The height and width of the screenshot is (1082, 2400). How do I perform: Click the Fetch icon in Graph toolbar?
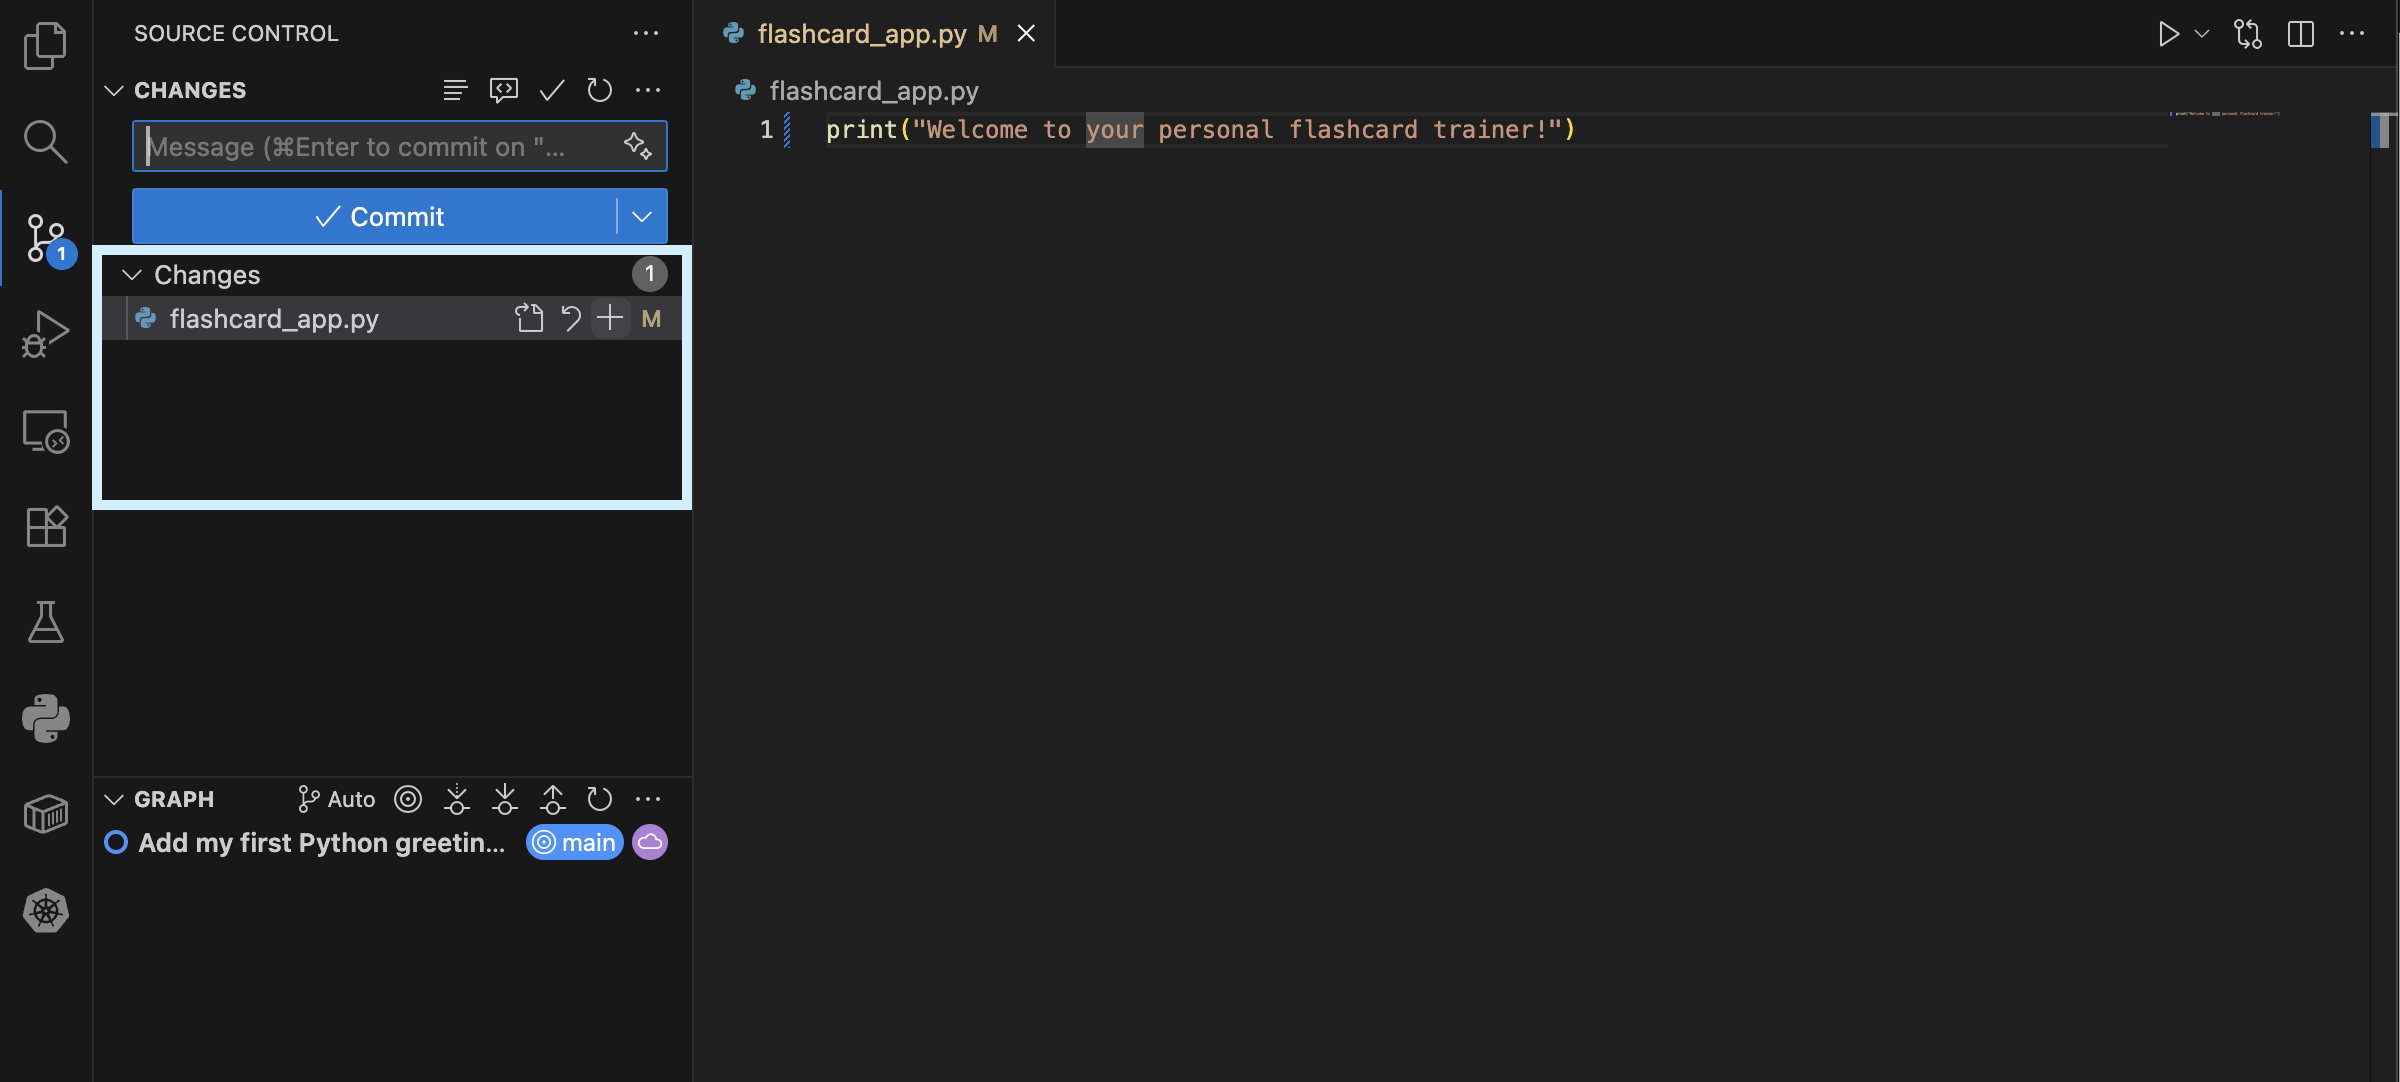click(x=456, y=798)
